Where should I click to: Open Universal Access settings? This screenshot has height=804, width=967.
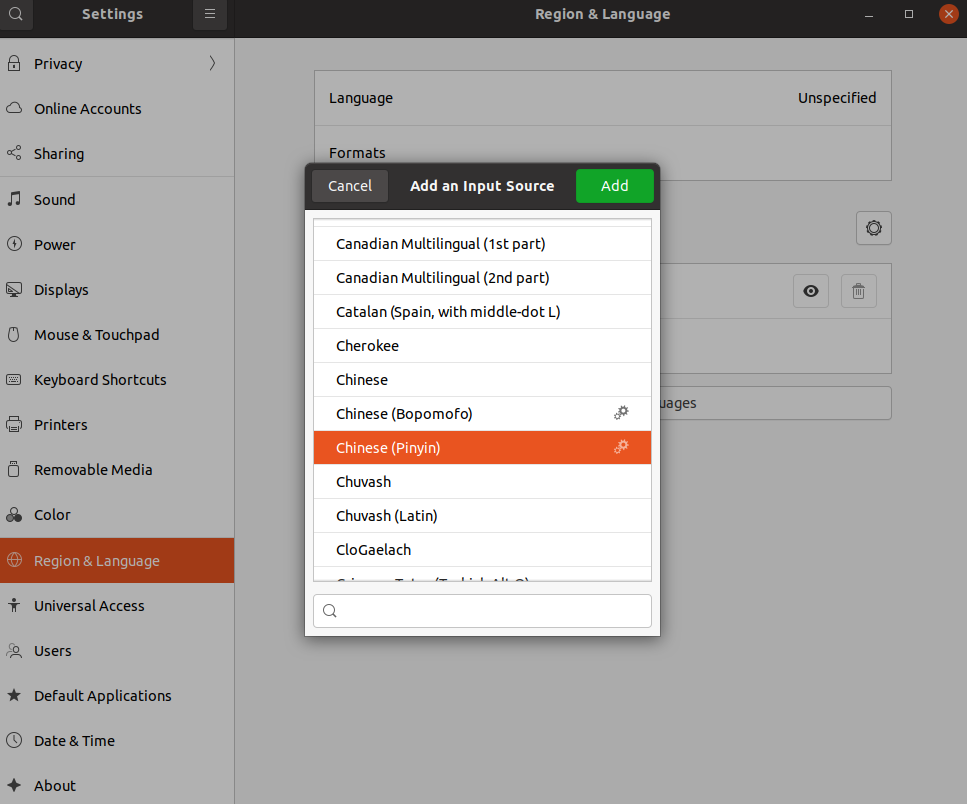(x=117, y=605)
